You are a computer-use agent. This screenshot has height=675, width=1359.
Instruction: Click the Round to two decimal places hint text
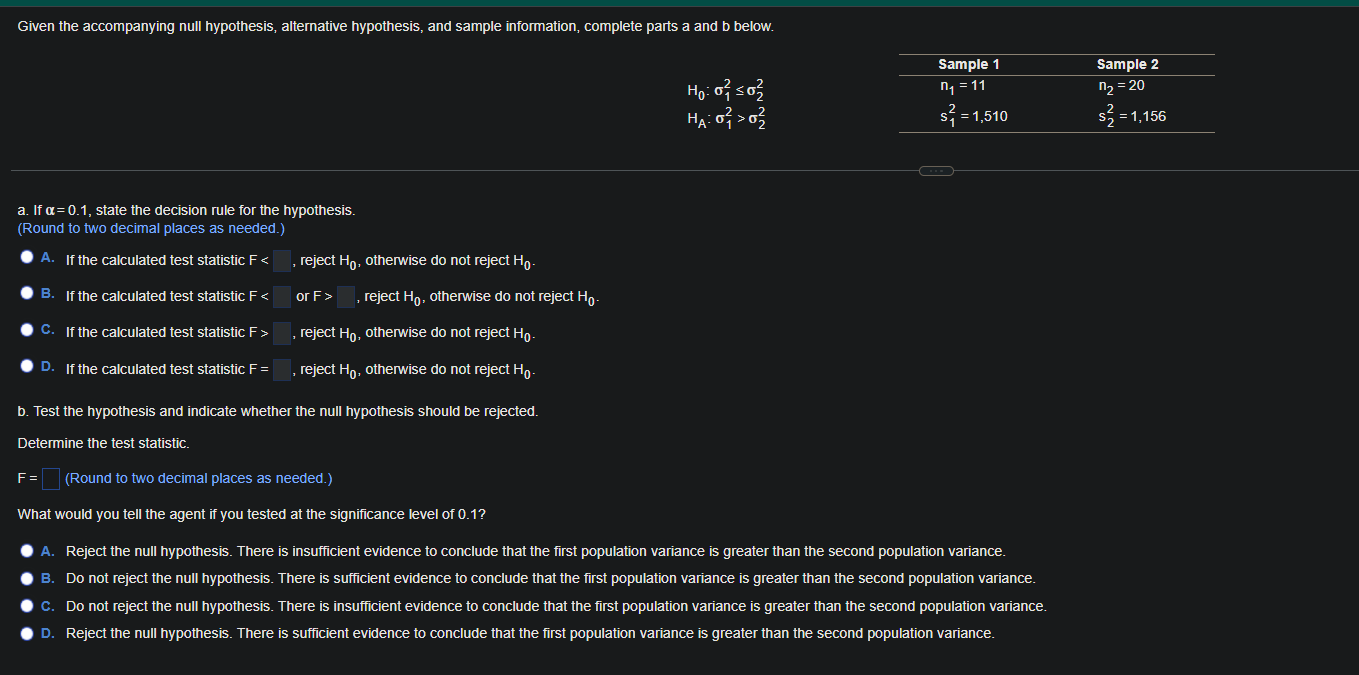pos(150,228)
